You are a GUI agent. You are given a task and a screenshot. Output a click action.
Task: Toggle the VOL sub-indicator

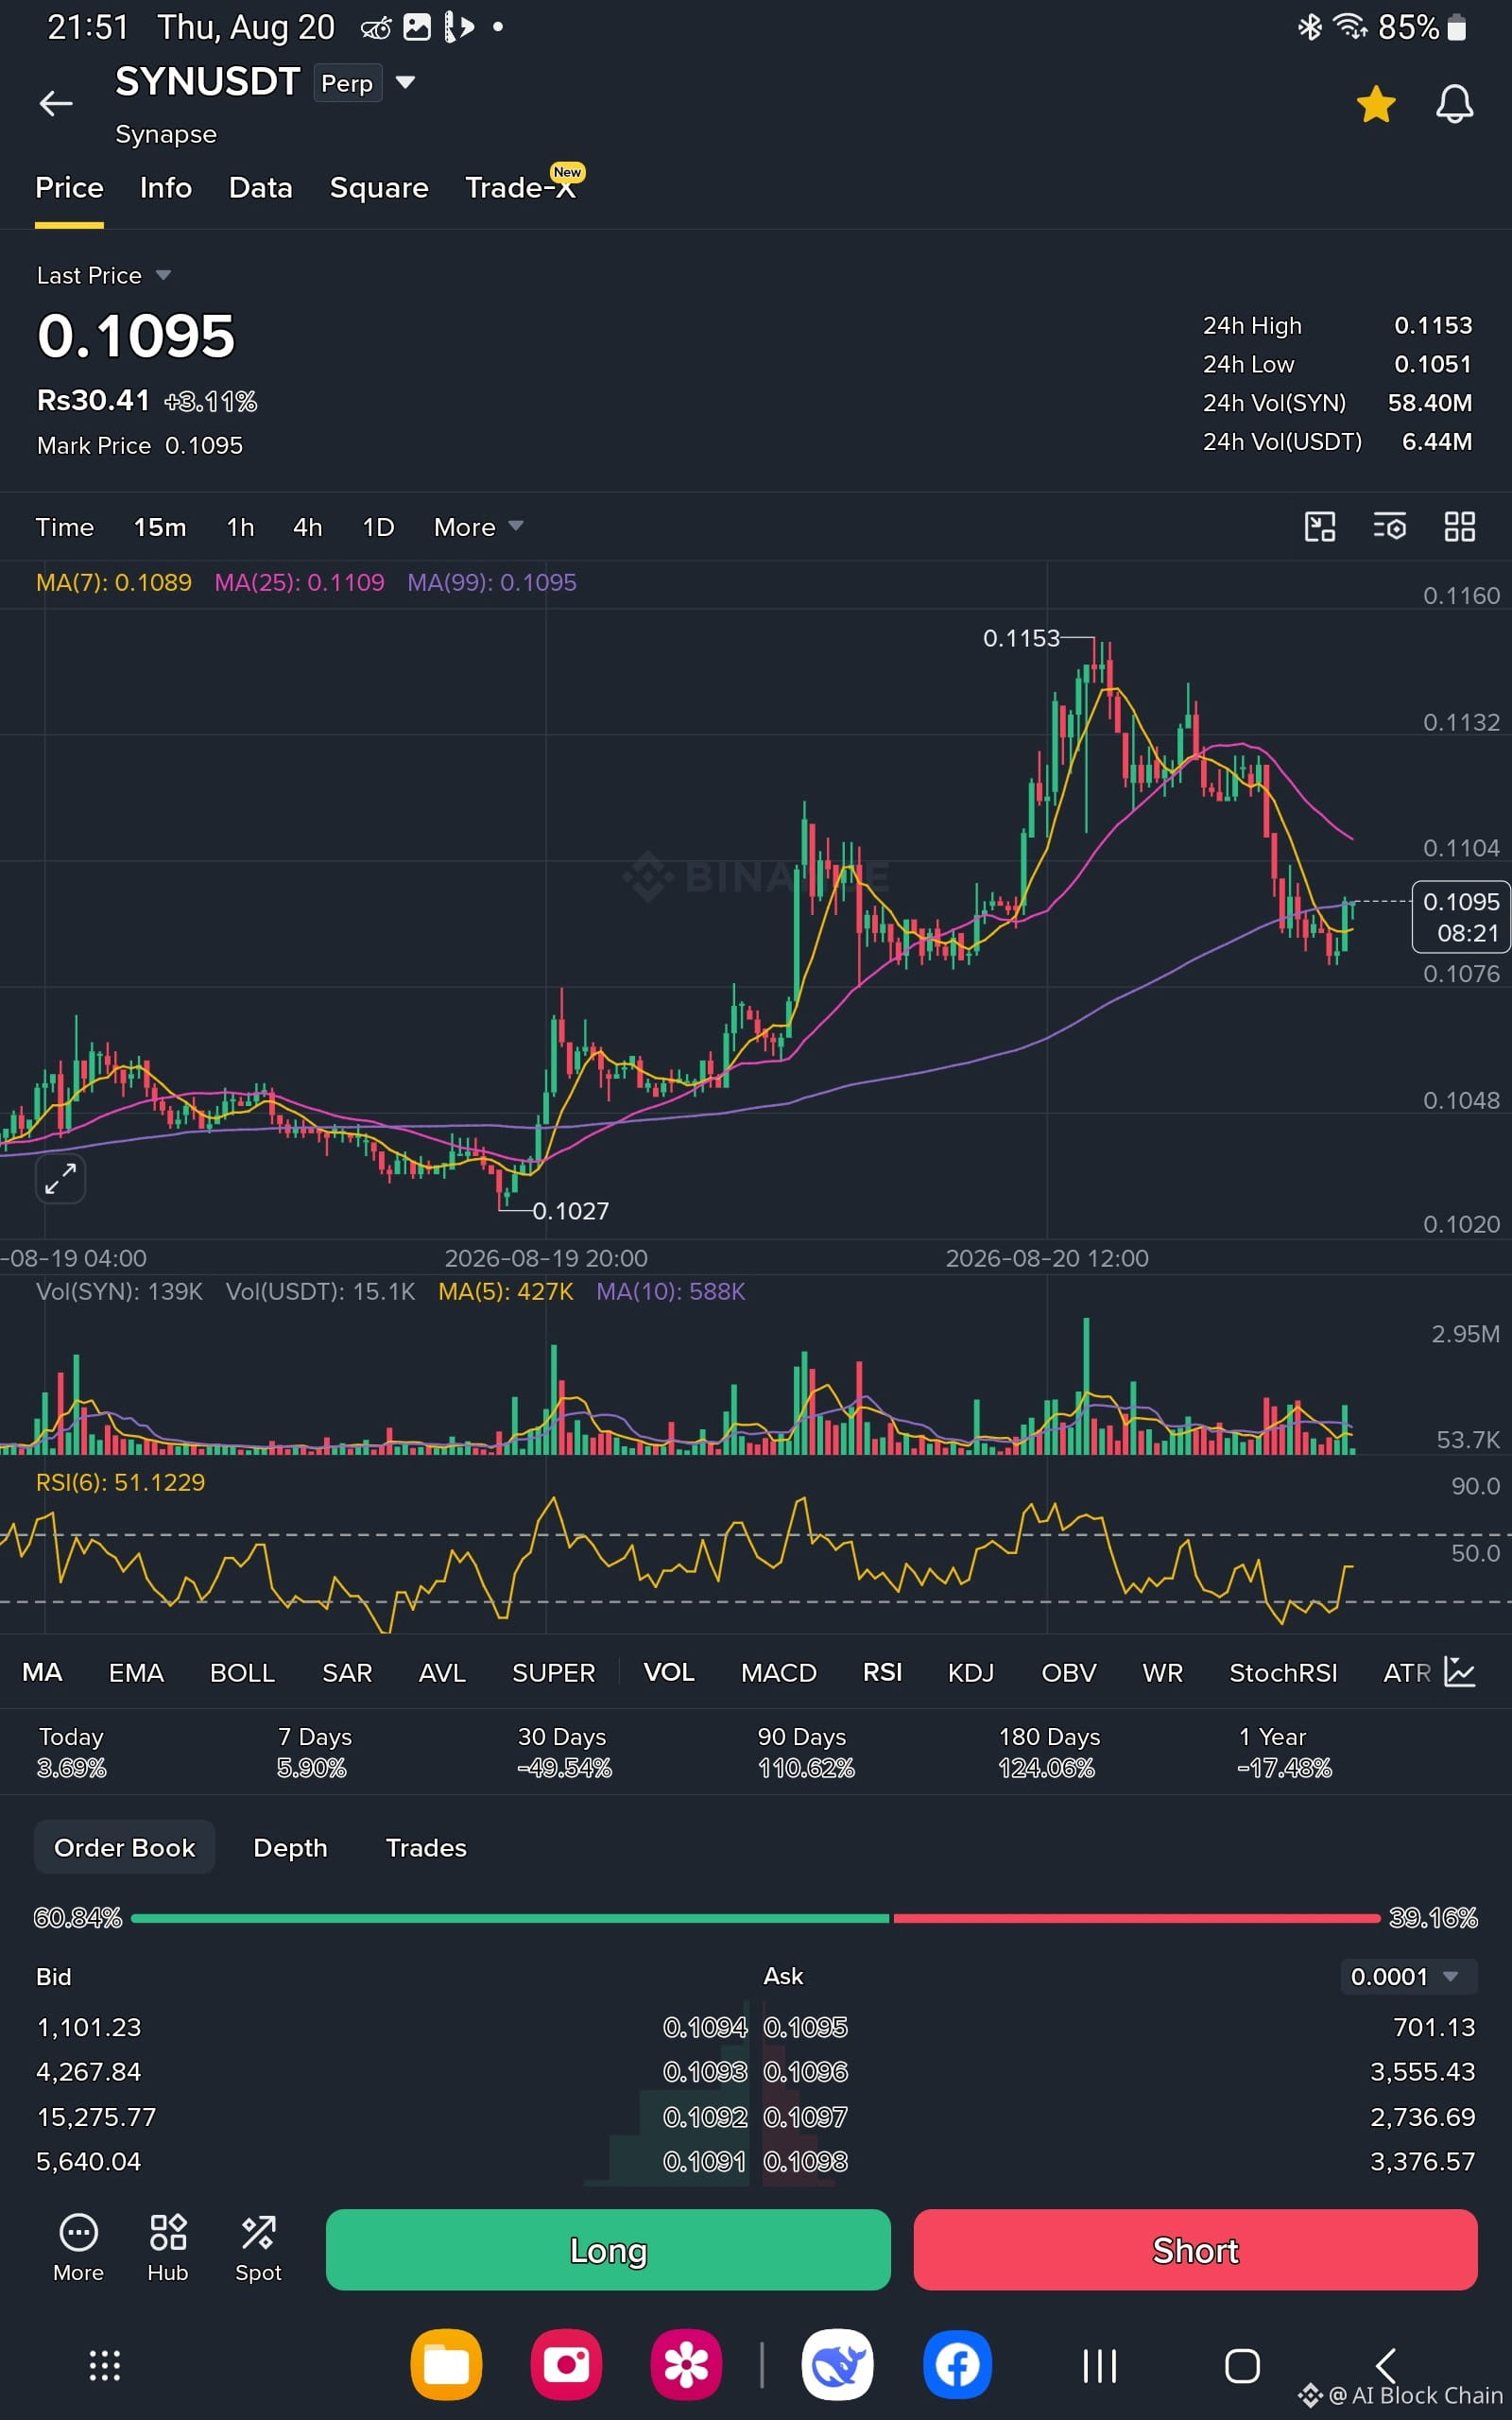pyautogui.click(x=669, y=1673)
